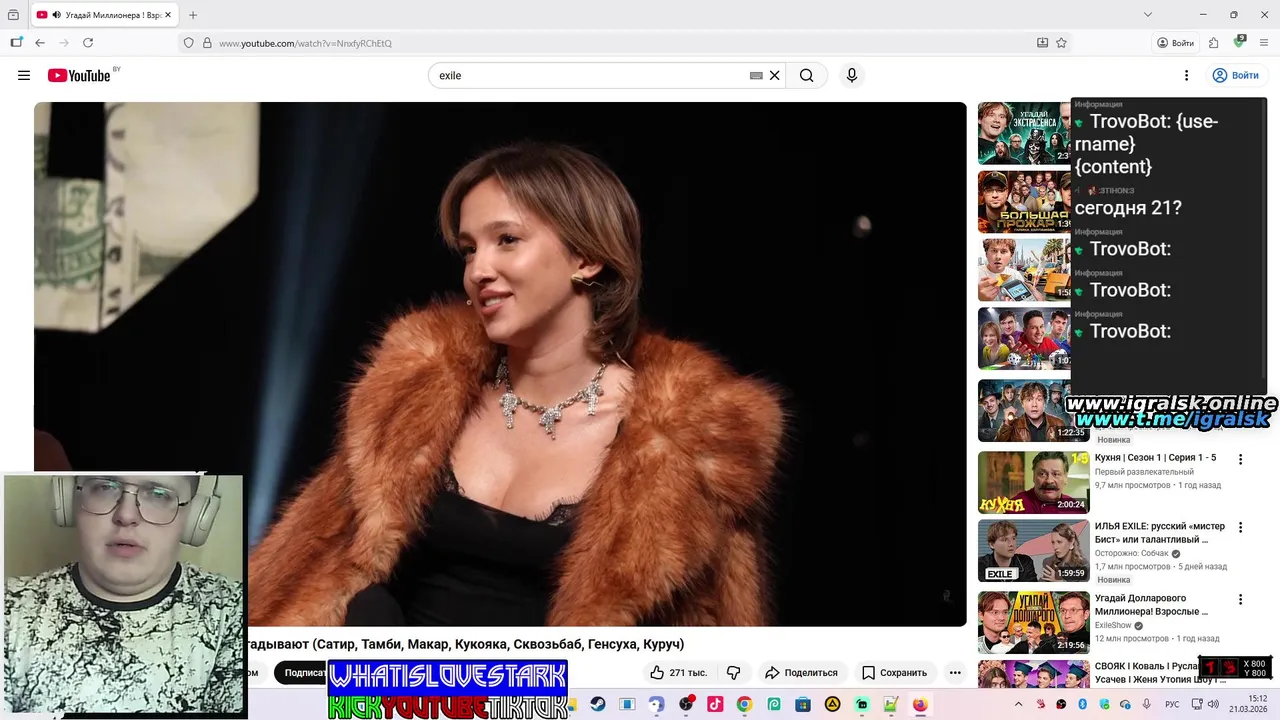Screen dimensions: 1280x720
Task: View site security padlock info
Action: tap(207, 43)
